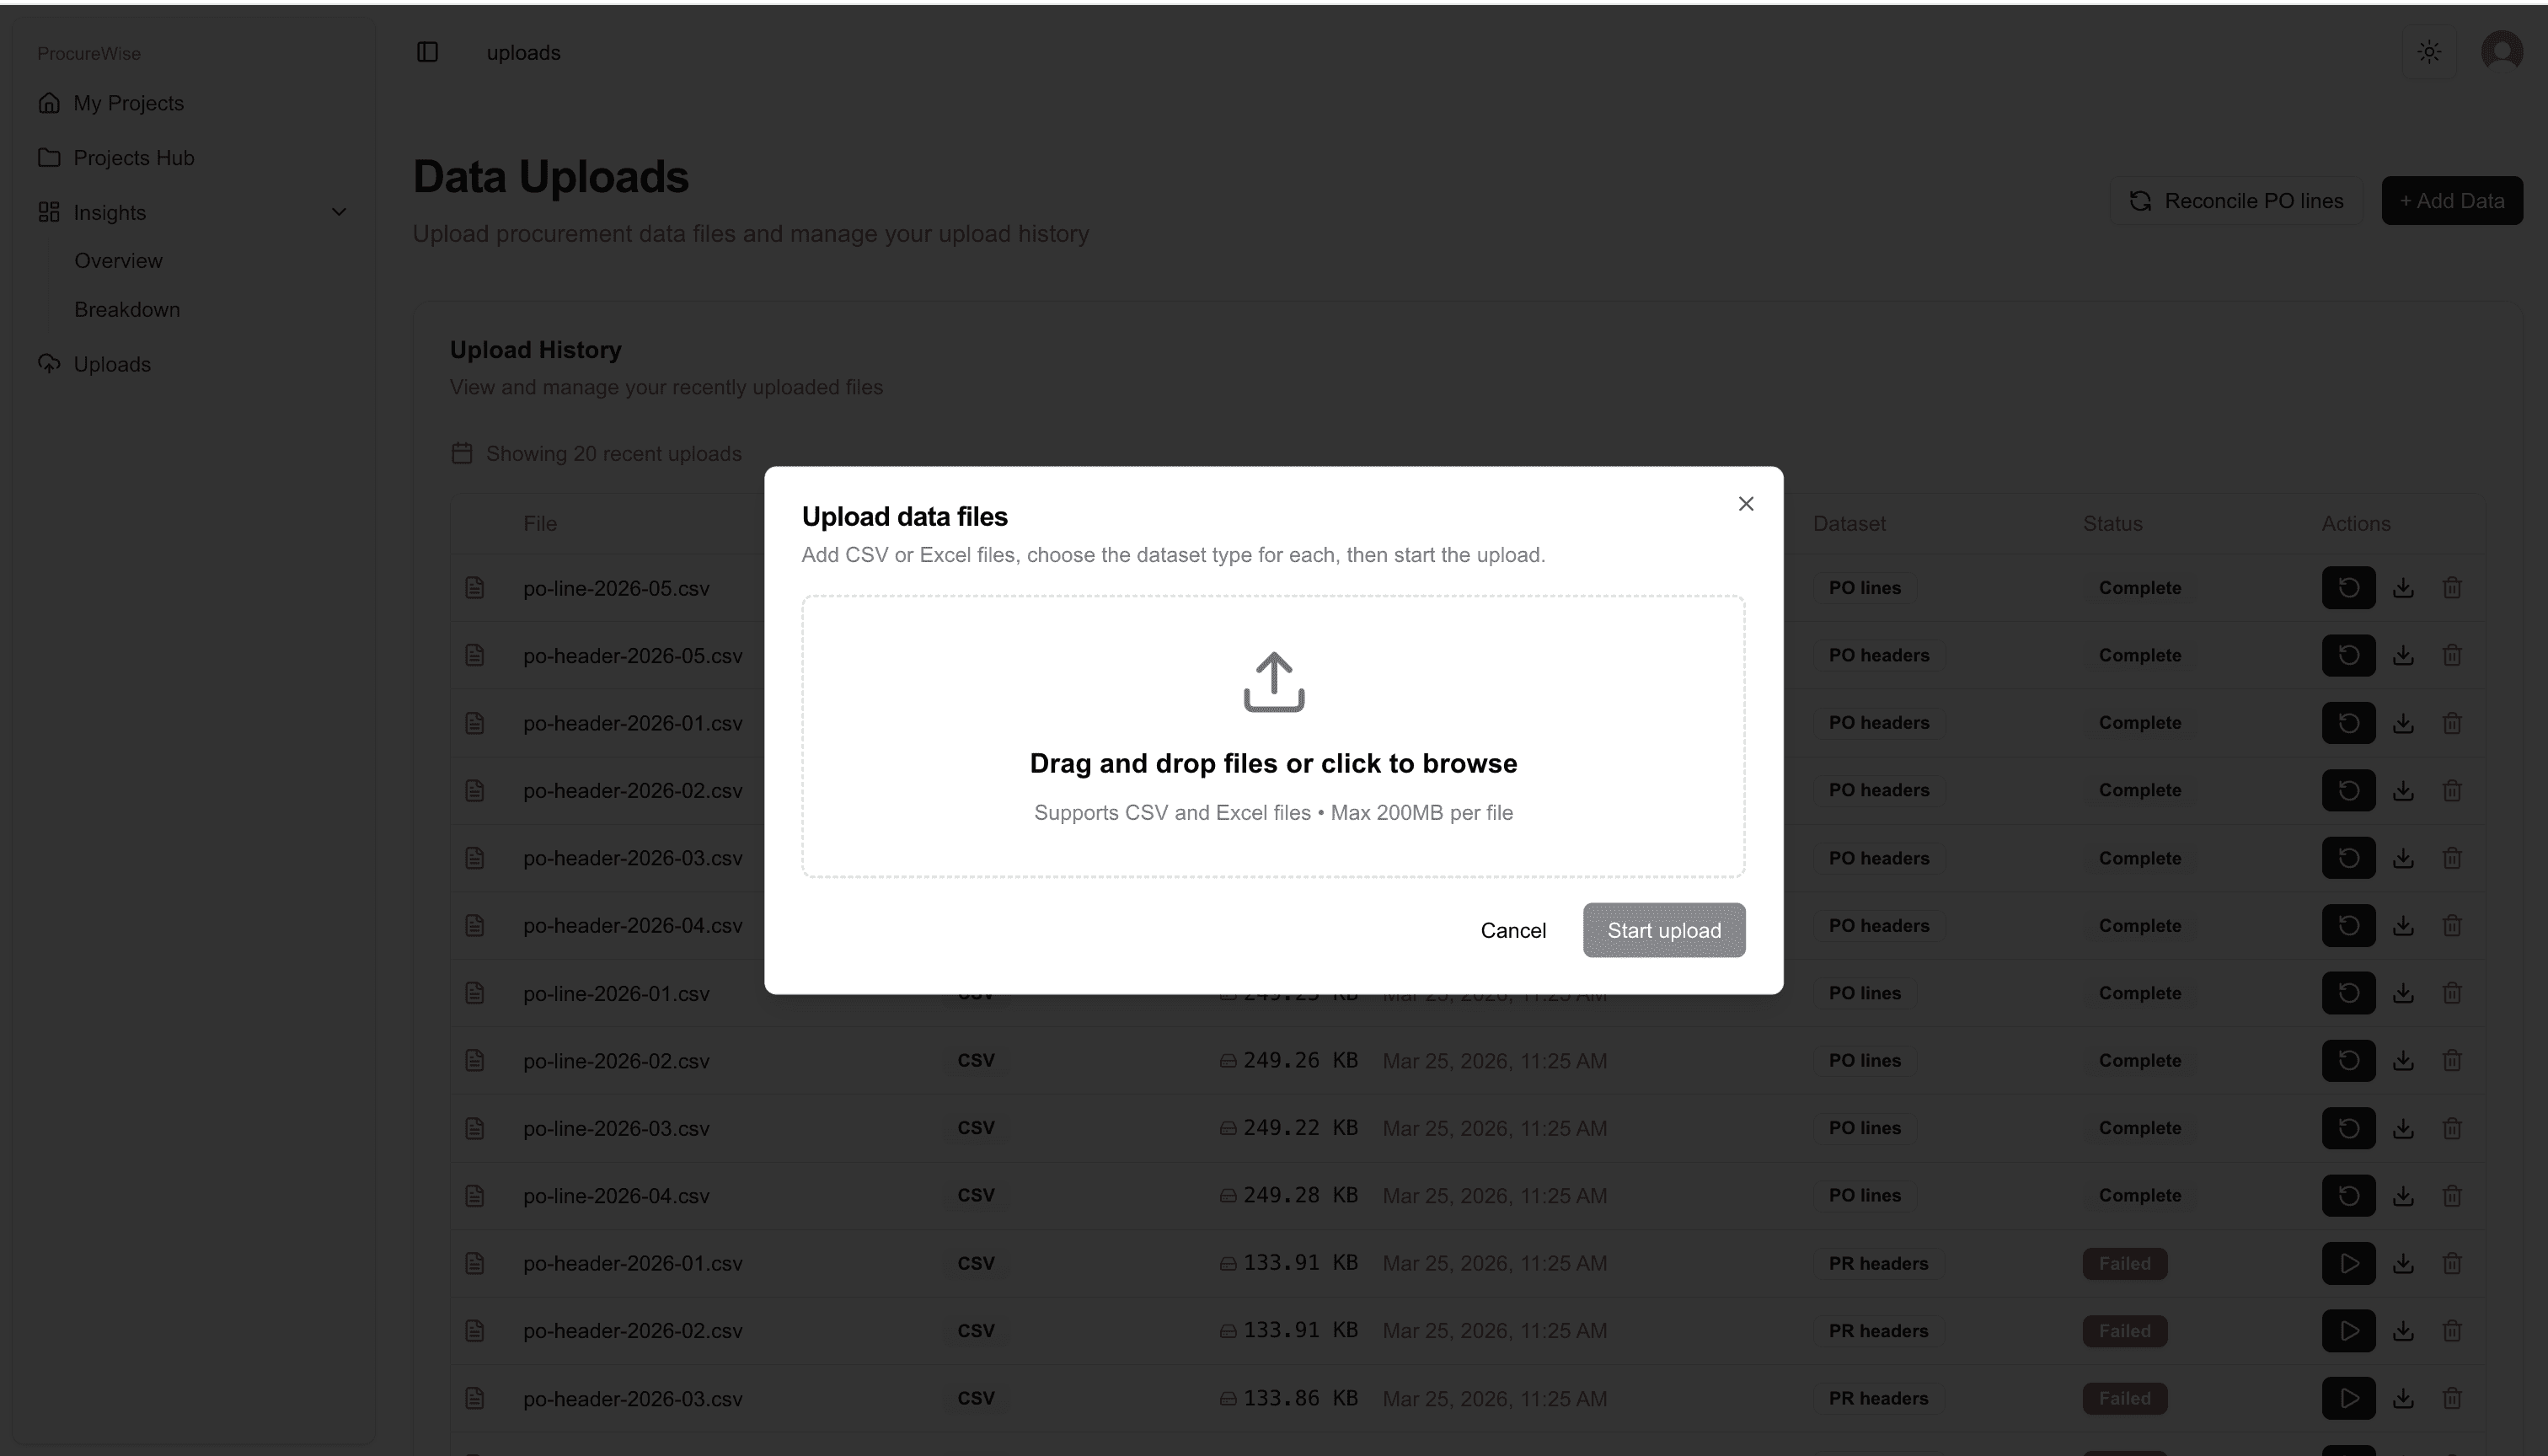Viewport: 2548px width, 1456px height.
Task: Click file name po-line-2026-03.csv
Action: click(x=616, y=1129)
